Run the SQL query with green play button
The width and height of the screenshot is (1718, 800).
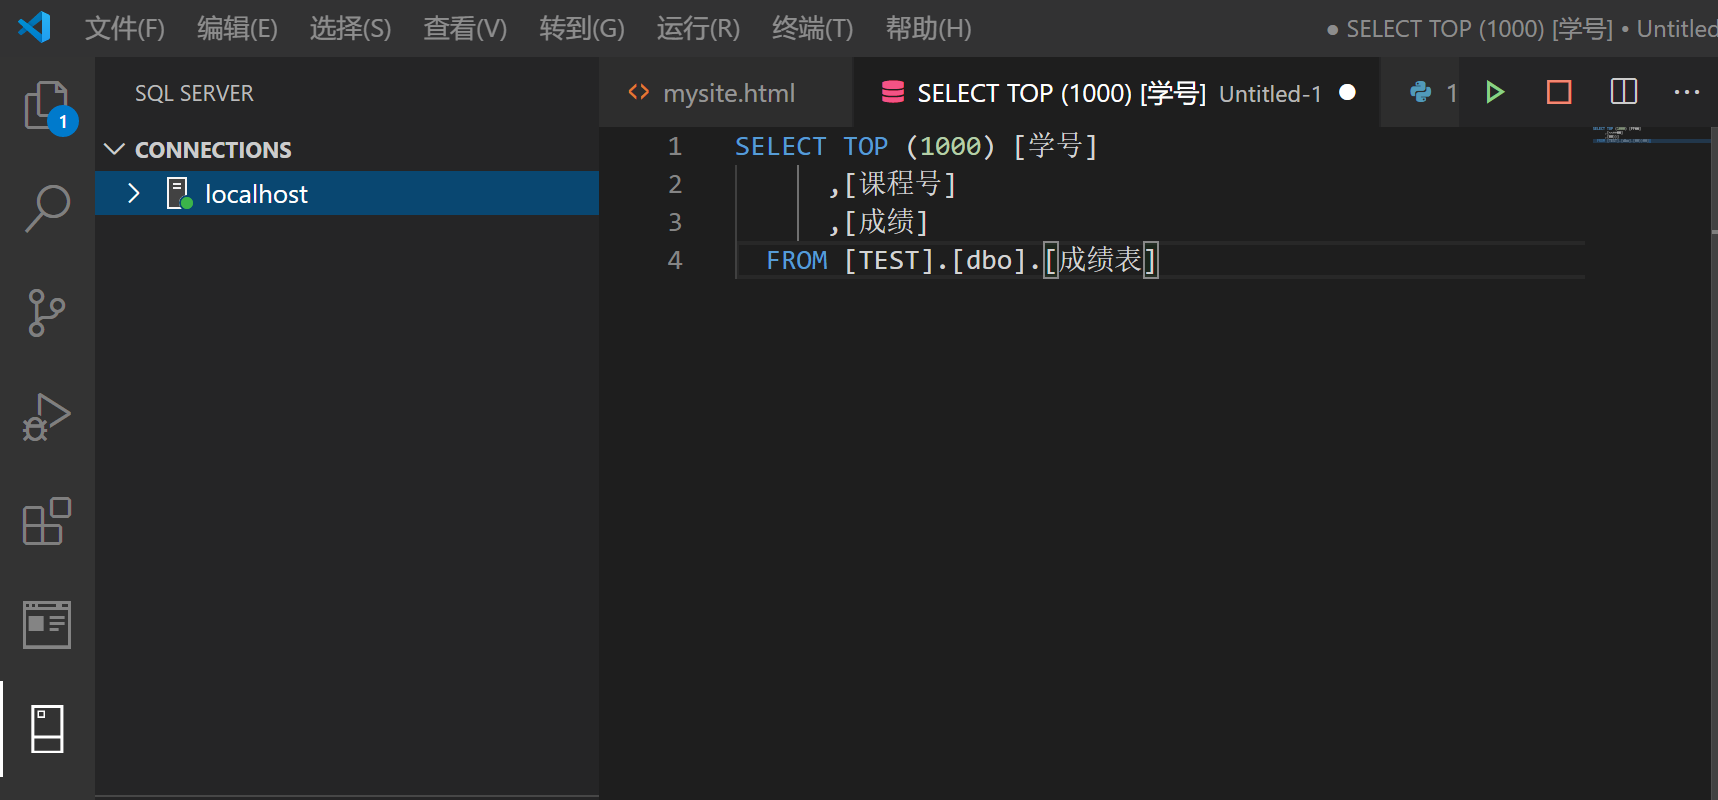tap(1495, 92)
